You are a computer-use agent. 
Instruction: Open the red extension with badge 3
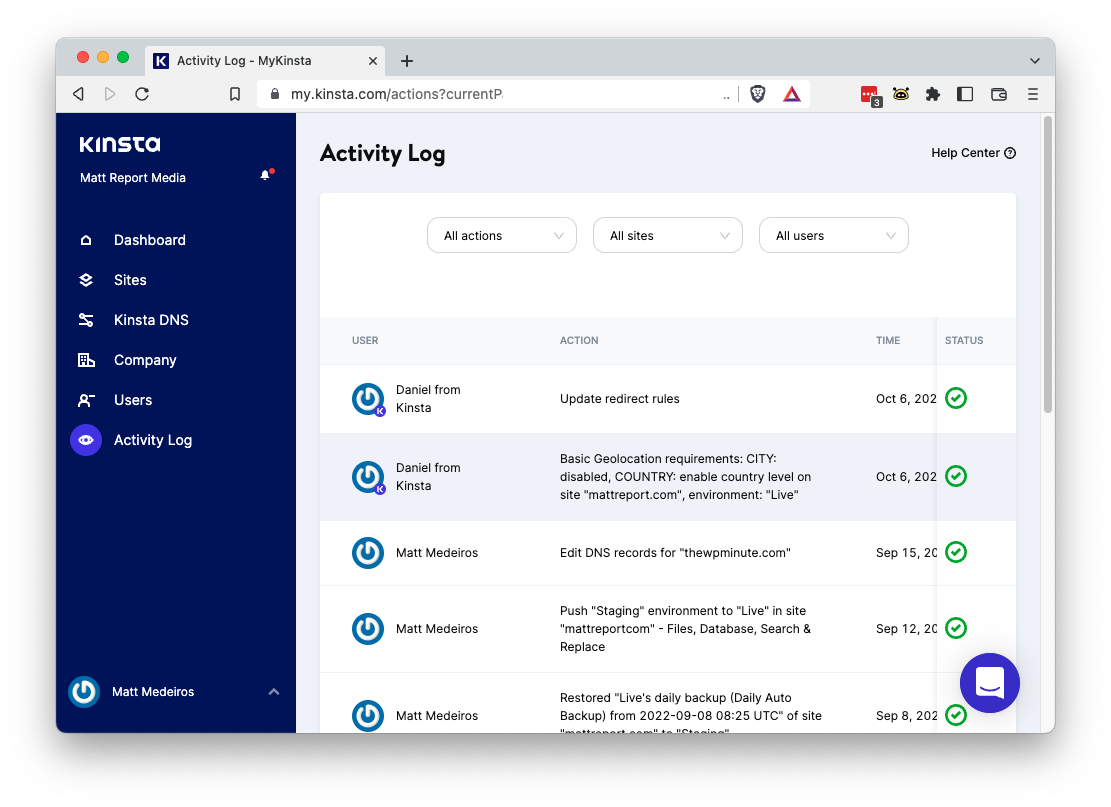click(x=870, y=95)
